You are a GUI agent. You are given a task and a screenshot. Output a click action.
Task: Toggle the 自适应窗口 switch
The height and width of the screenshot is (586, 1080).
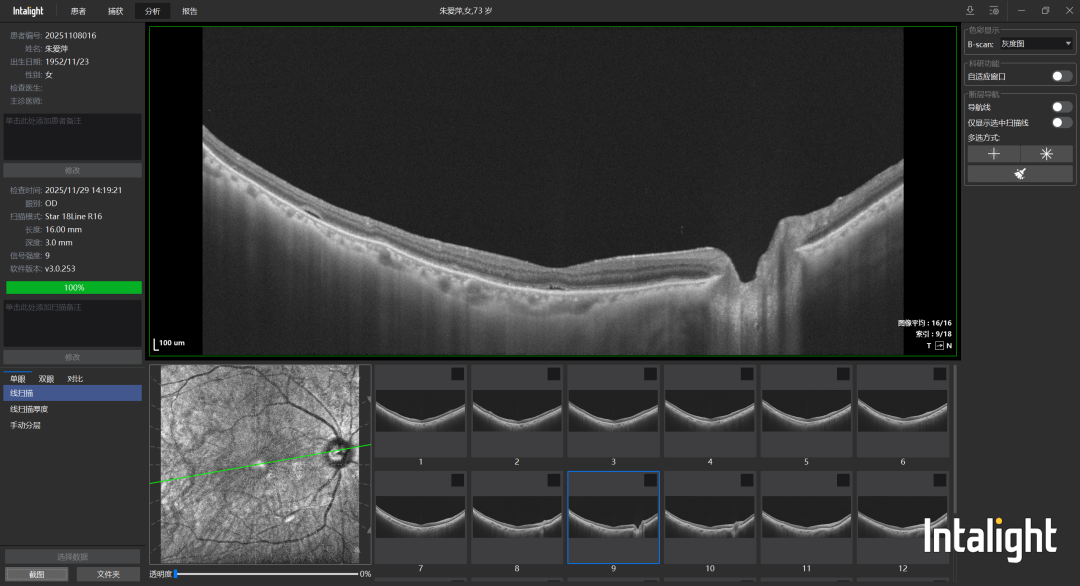coord(1061,76)
